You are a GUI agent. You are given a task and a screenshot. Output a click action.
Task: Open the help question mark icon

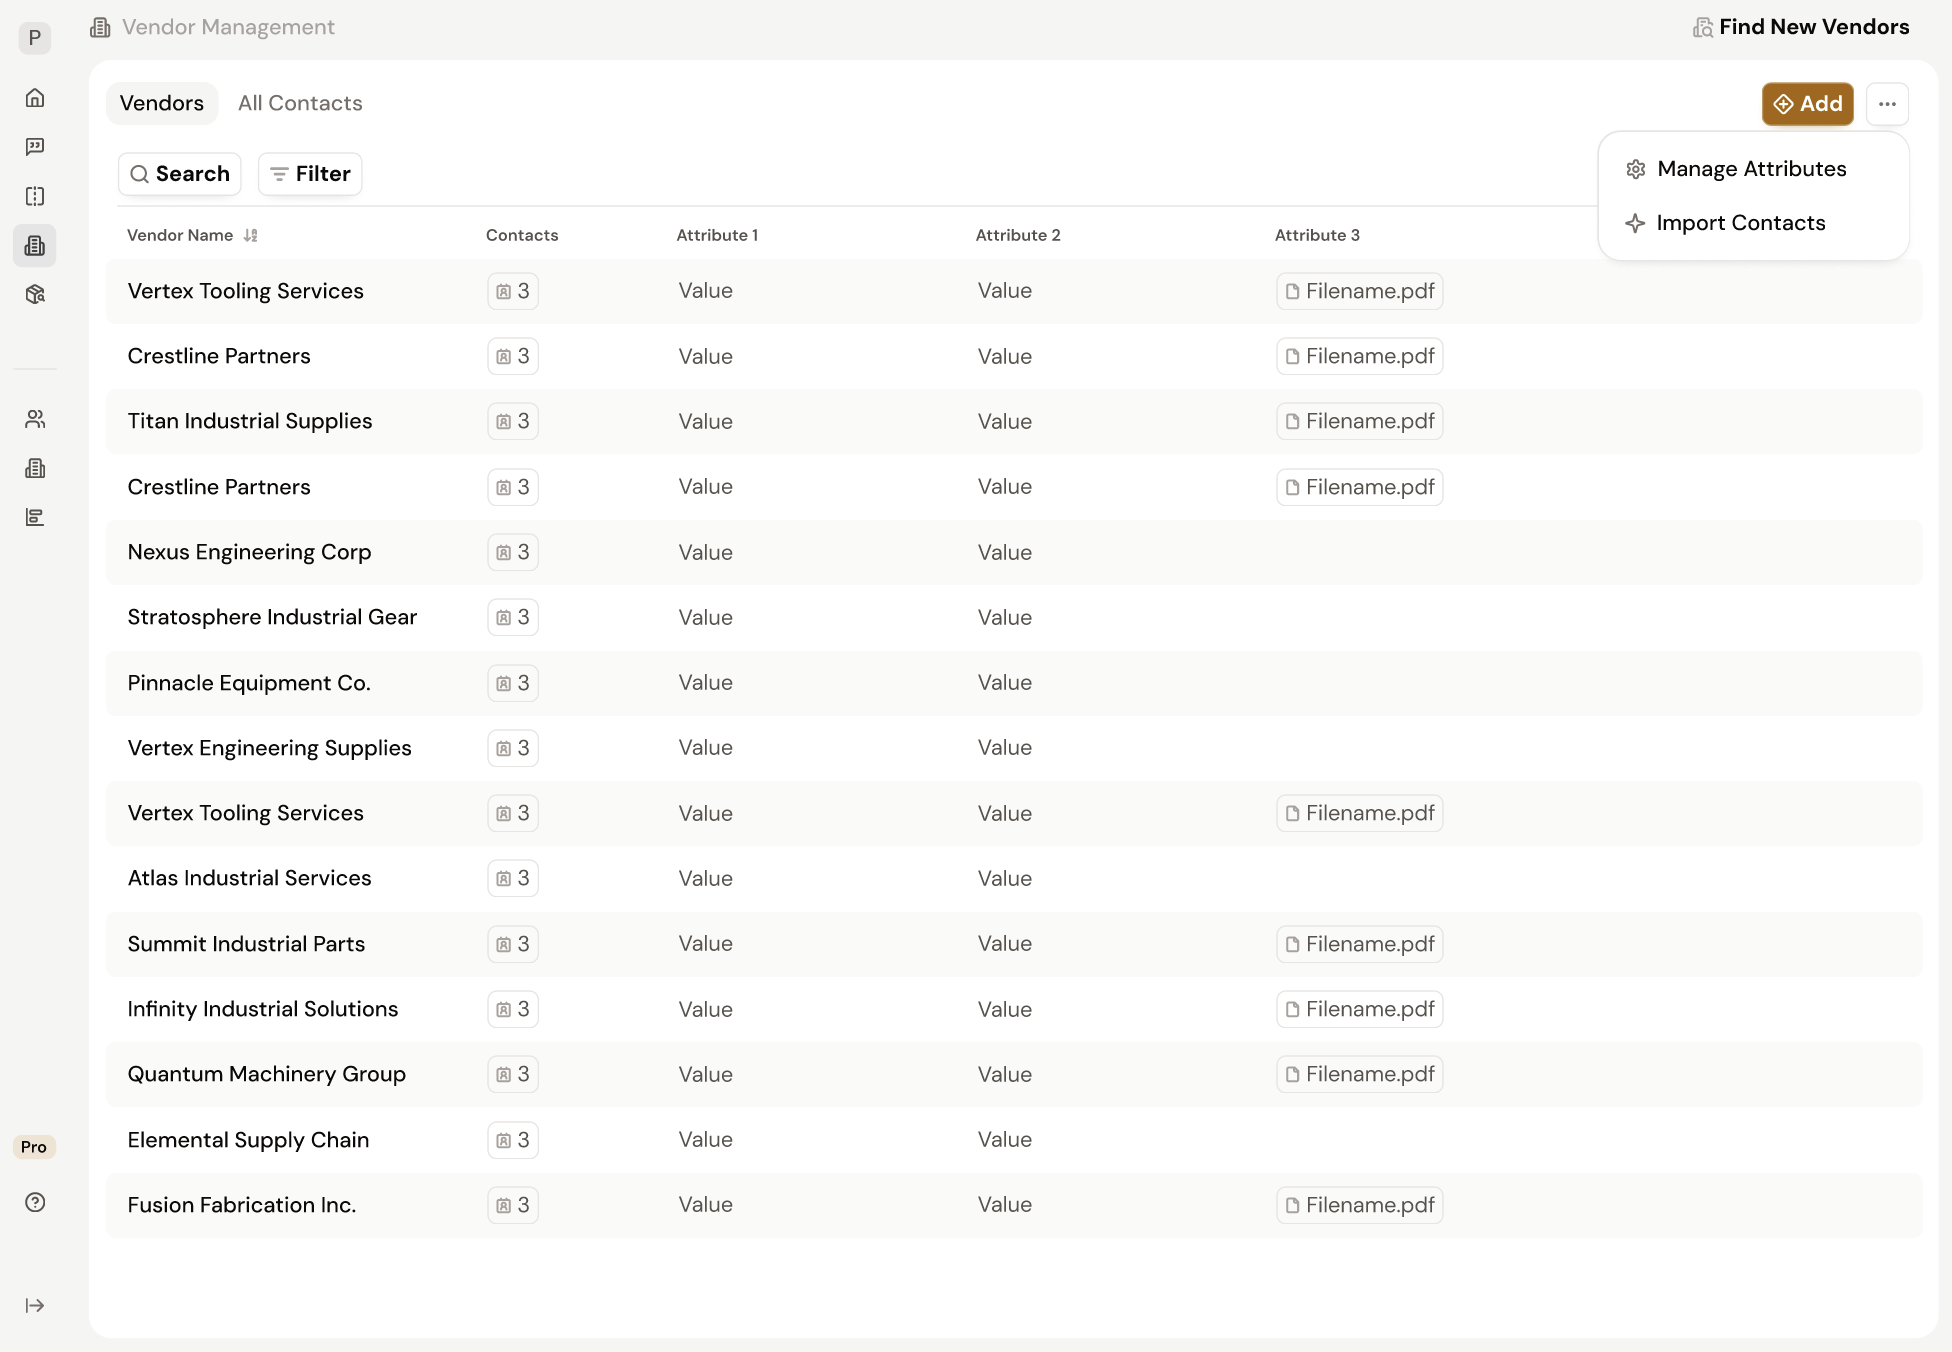35,1202
